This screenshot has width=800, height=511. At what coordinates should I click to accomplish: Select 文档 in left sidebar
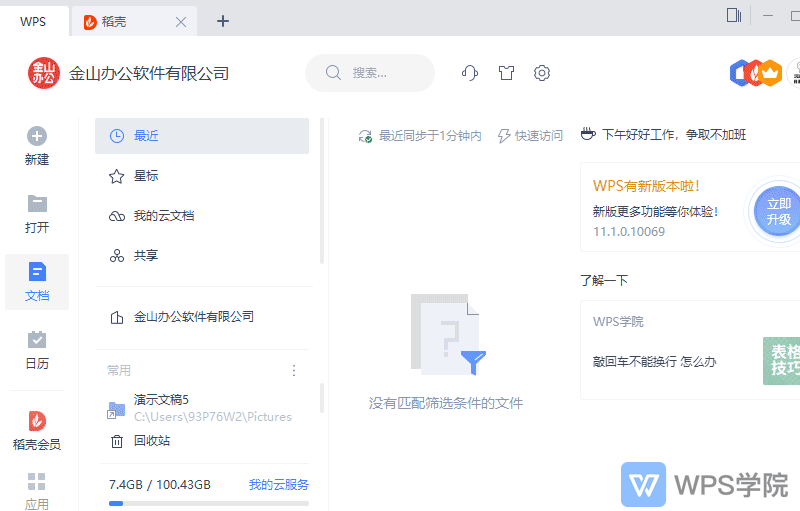tap(37, 282)
